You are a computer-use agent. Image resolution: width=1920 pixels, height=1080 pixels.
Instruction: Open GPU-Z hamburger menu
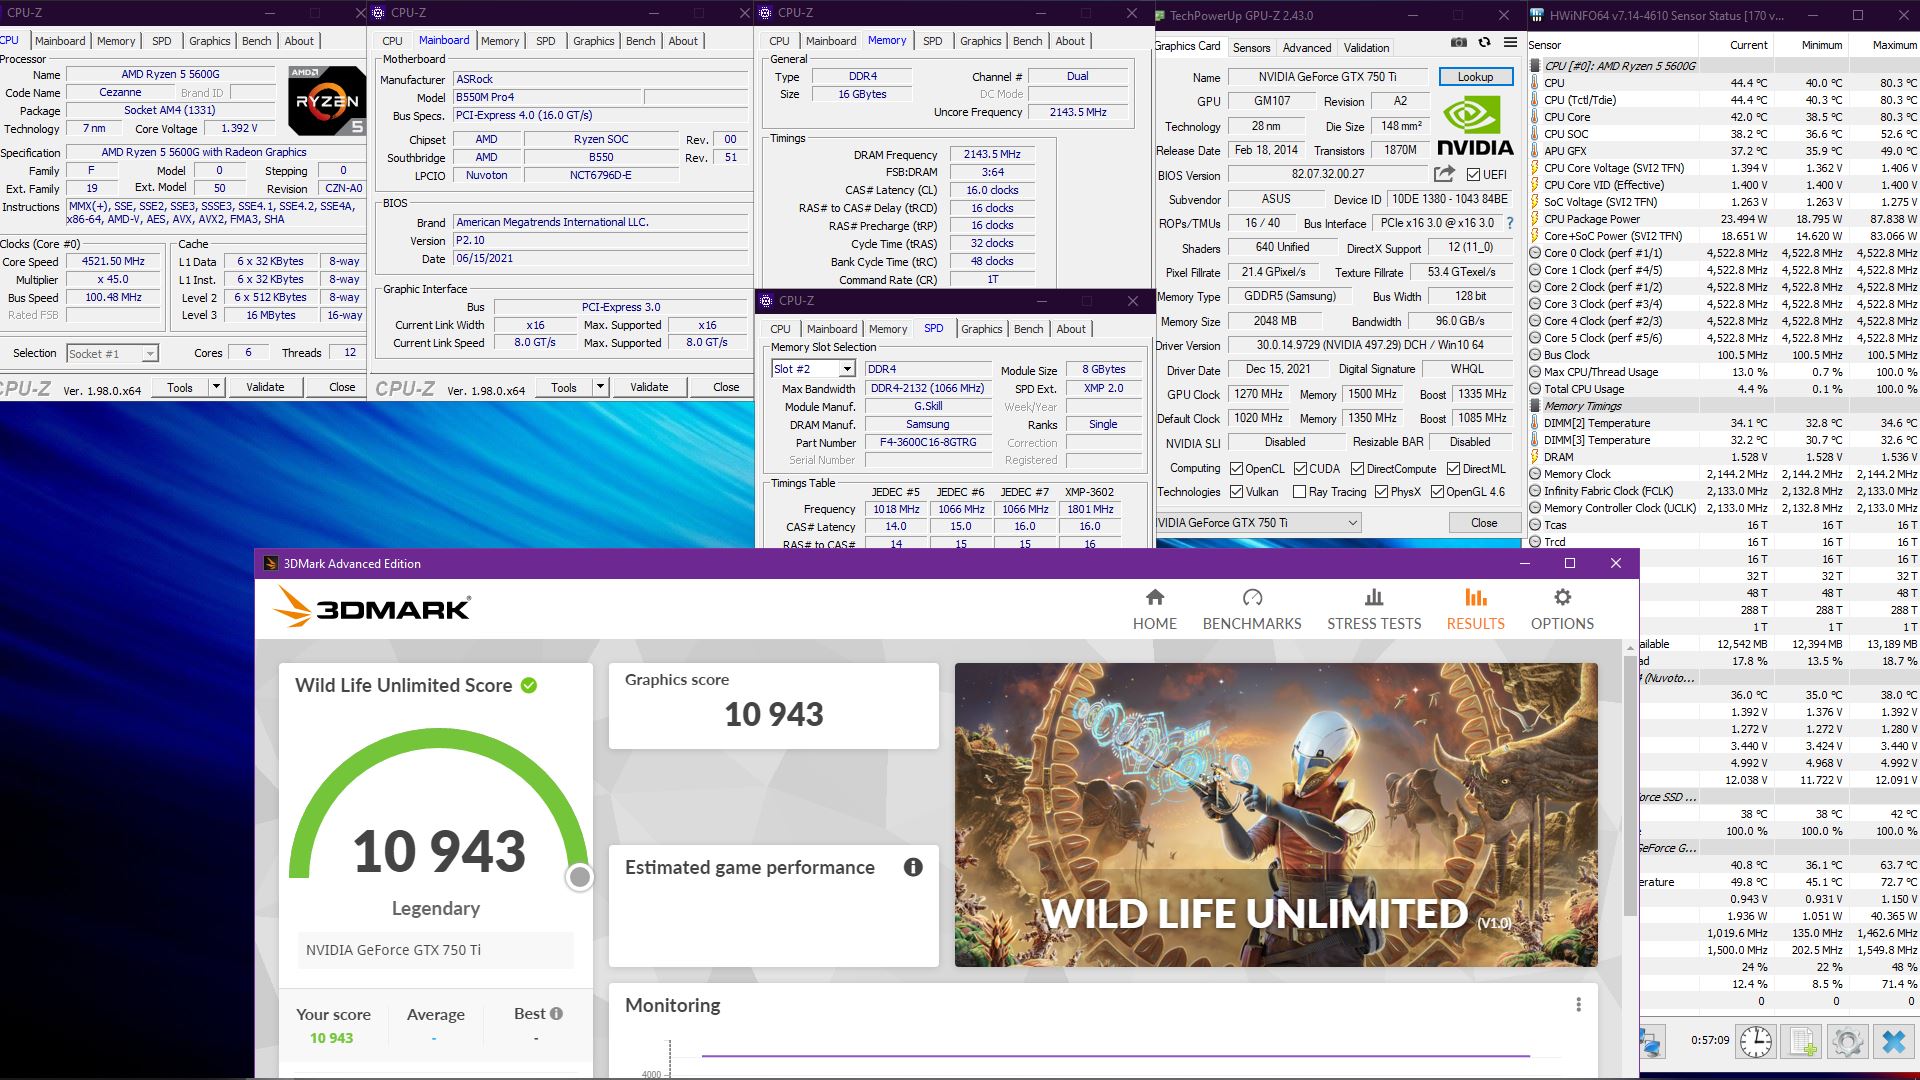tap(1510, 43)
